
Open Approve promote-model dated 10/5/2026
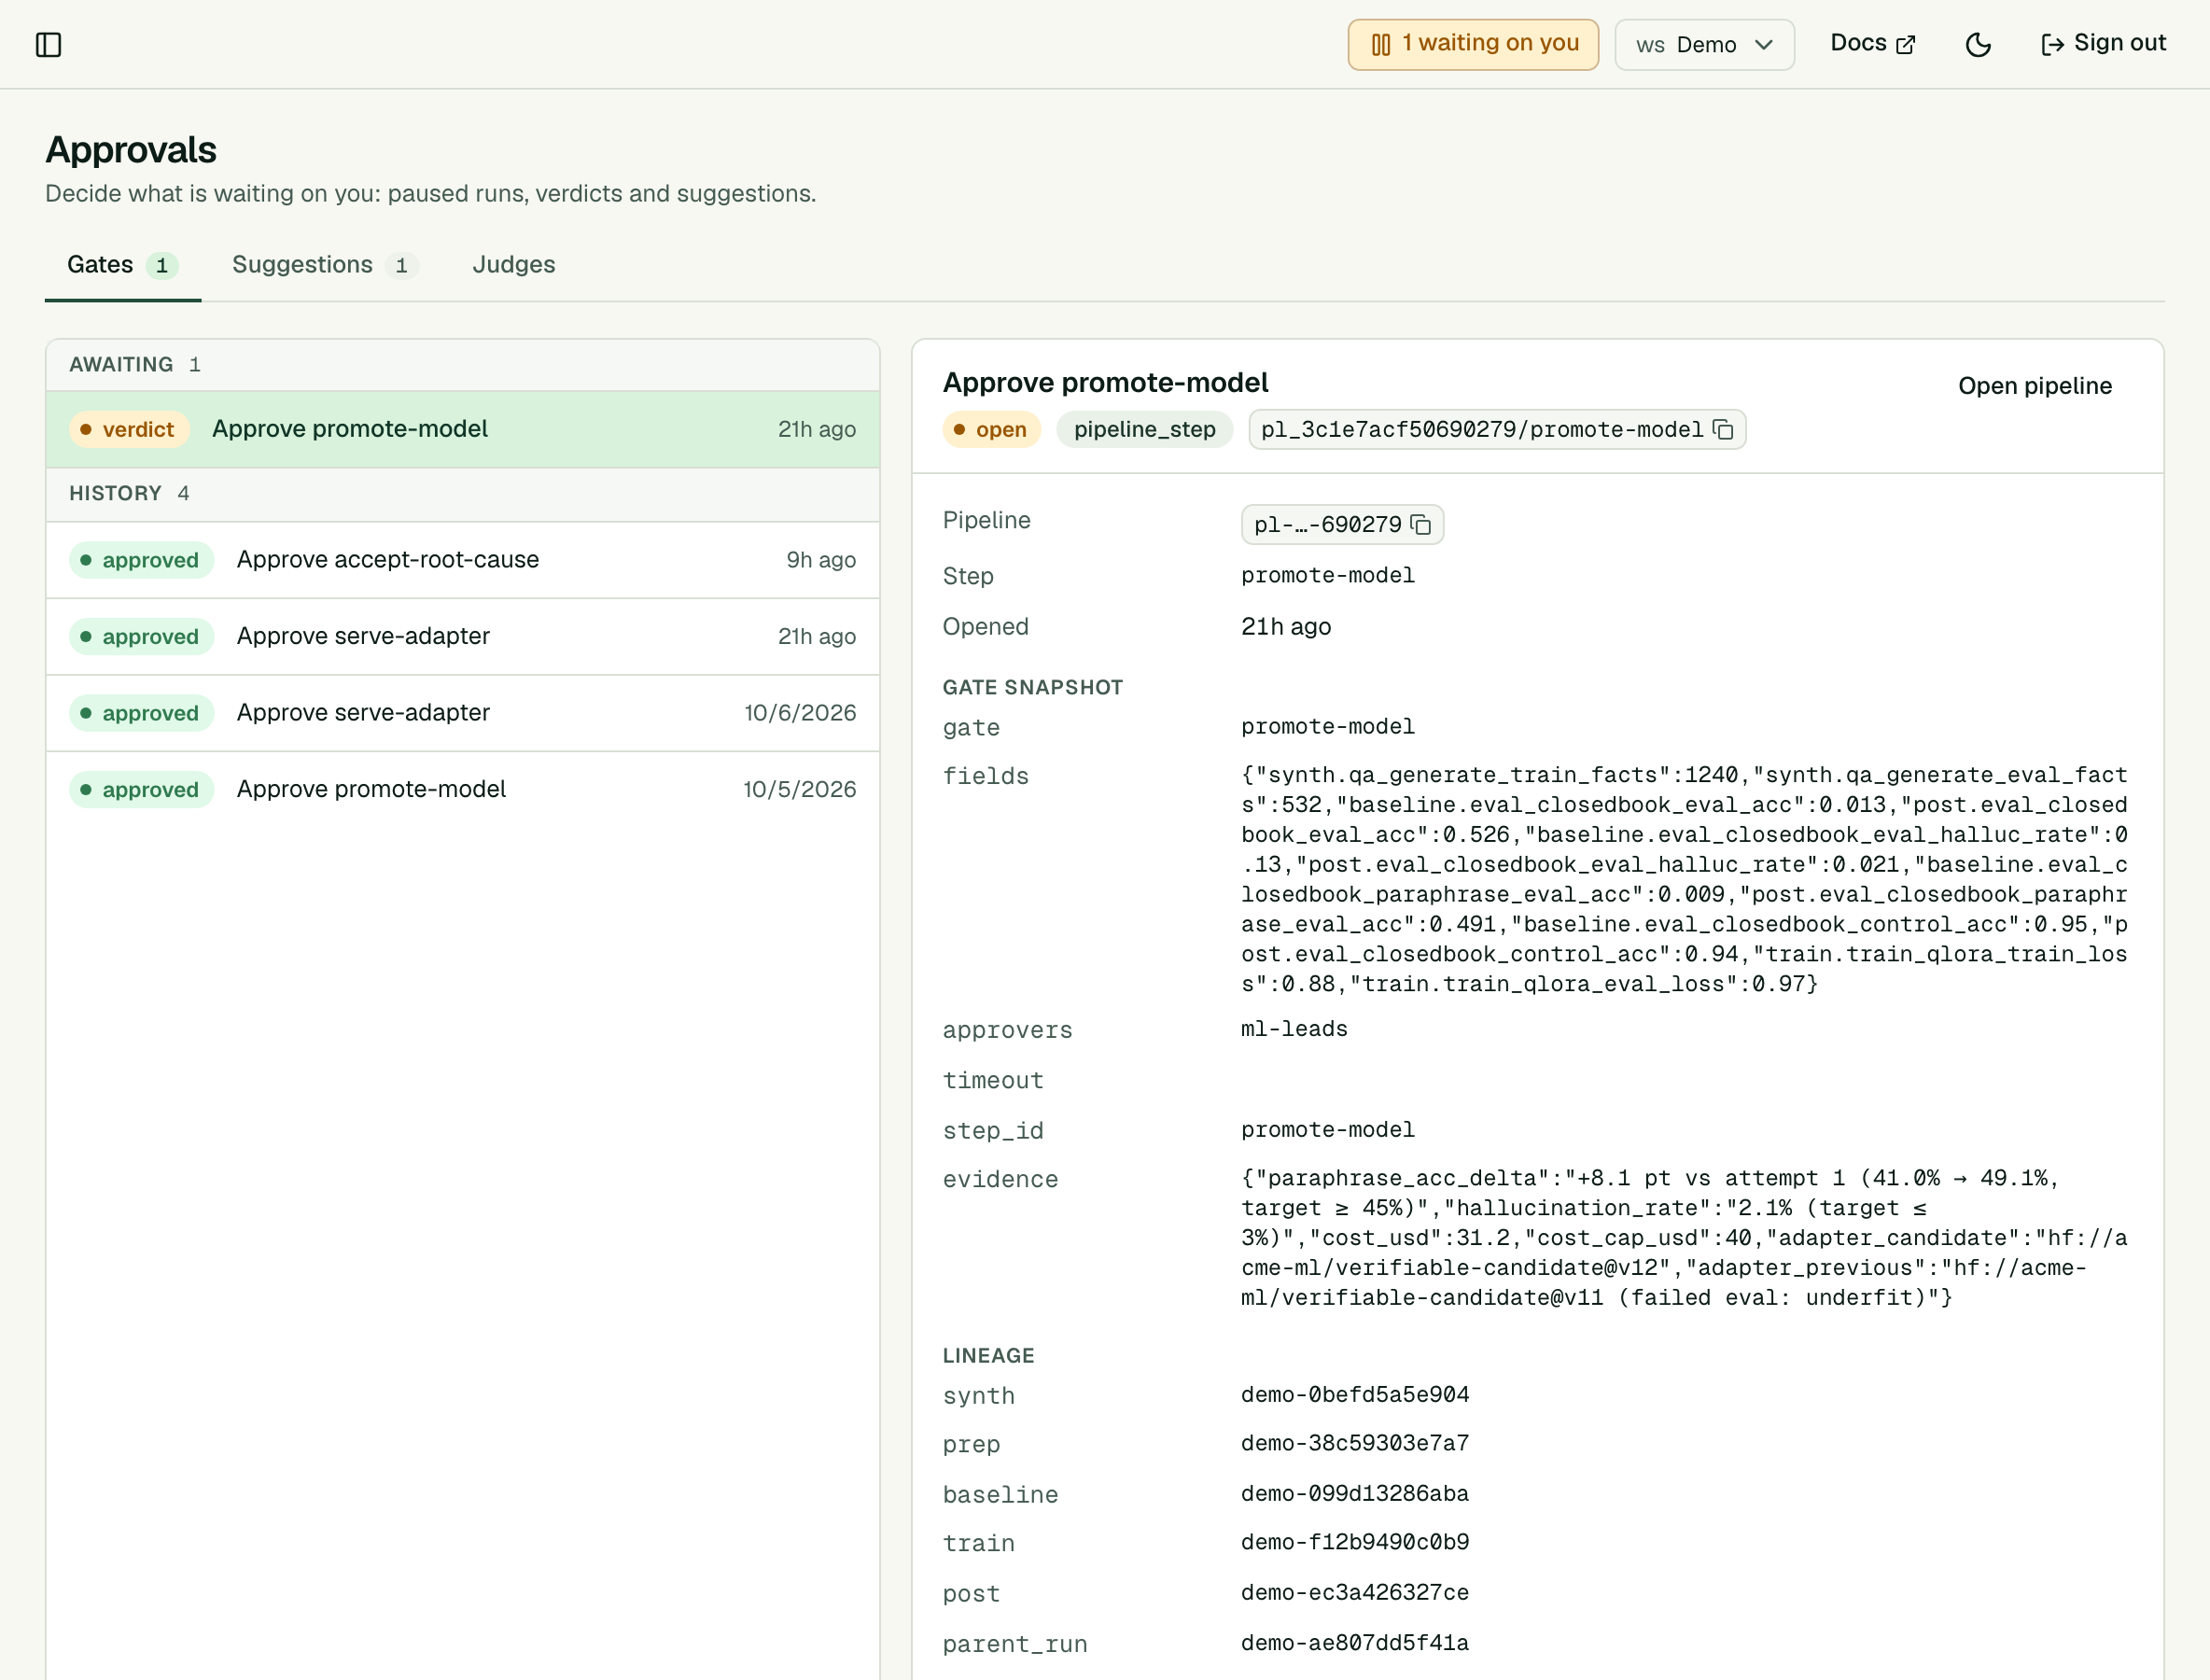pos(462,789)
